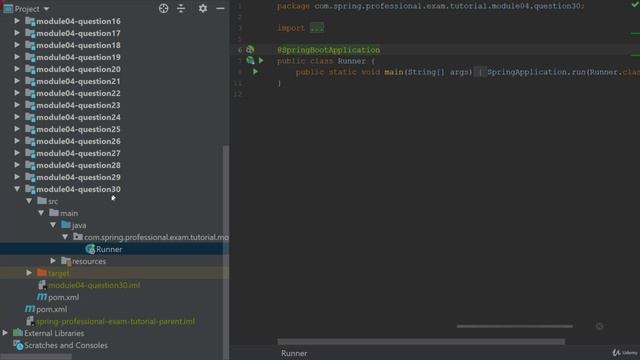
Task: Select module04-question28 in tree
Action: (x=78, y=165)
